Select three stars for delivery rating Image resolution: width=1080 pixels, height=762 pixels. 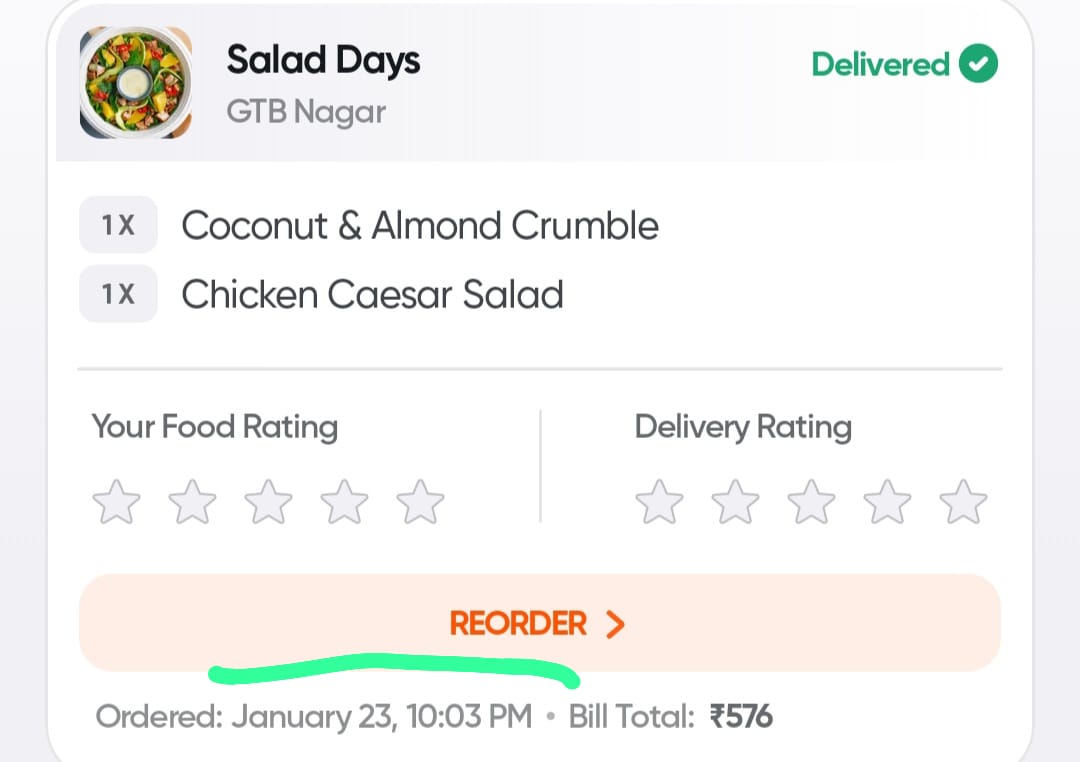coord(811,502)
